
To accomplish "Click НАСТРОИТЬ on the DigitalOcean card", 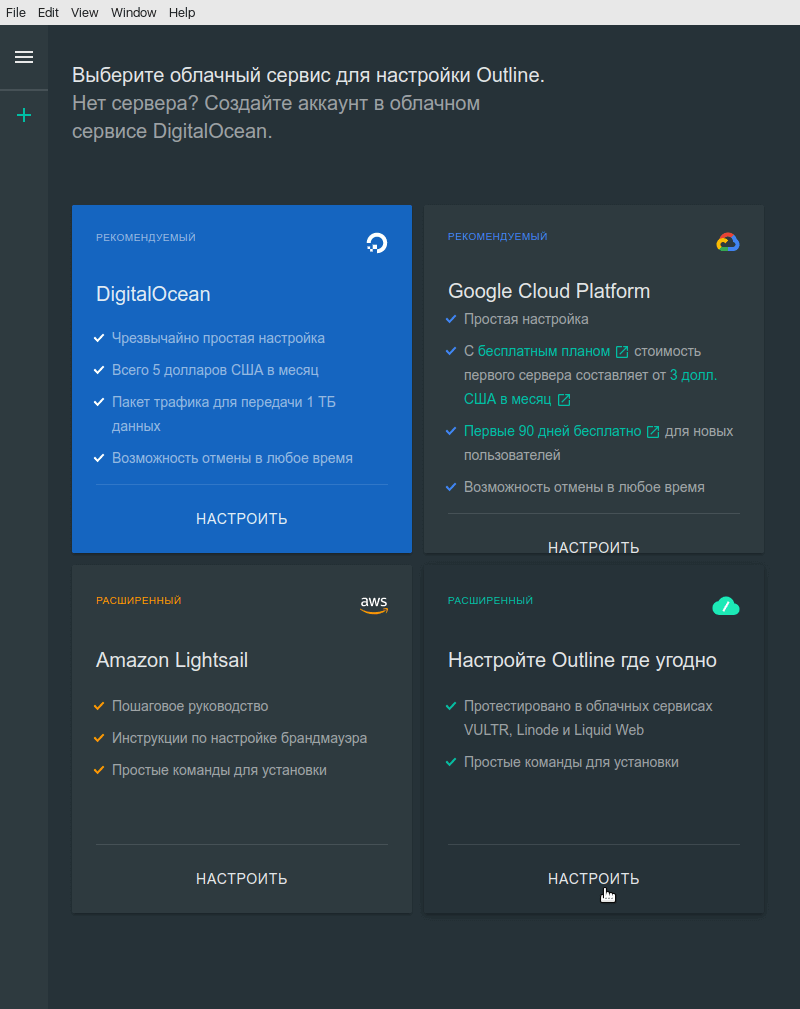I will coord(242,519).
